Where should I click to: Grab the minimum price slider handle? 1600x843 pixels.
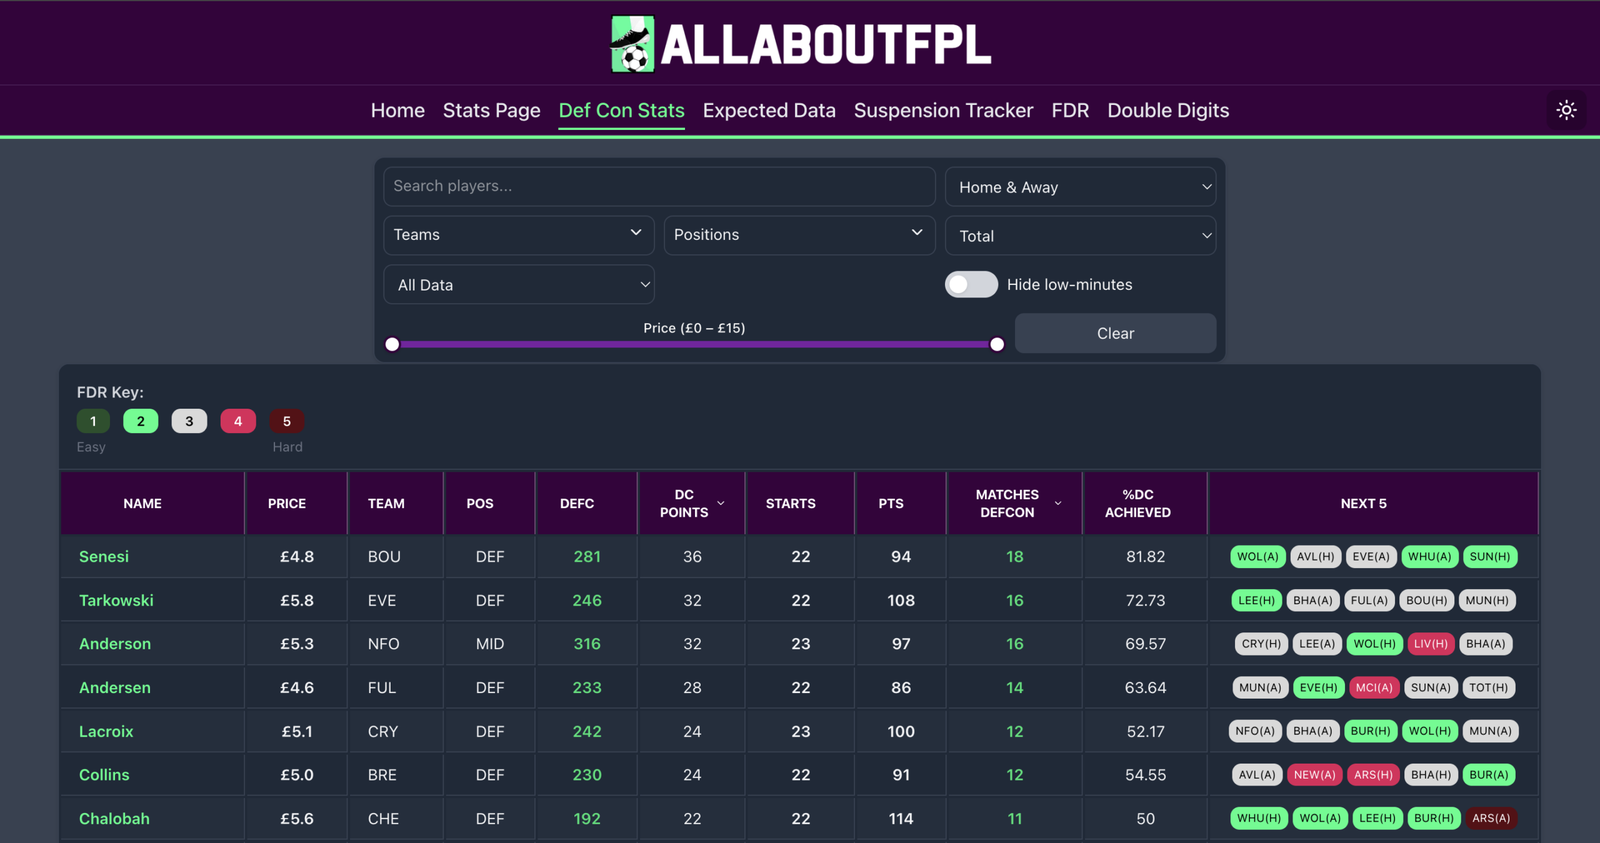pos(392,344)
